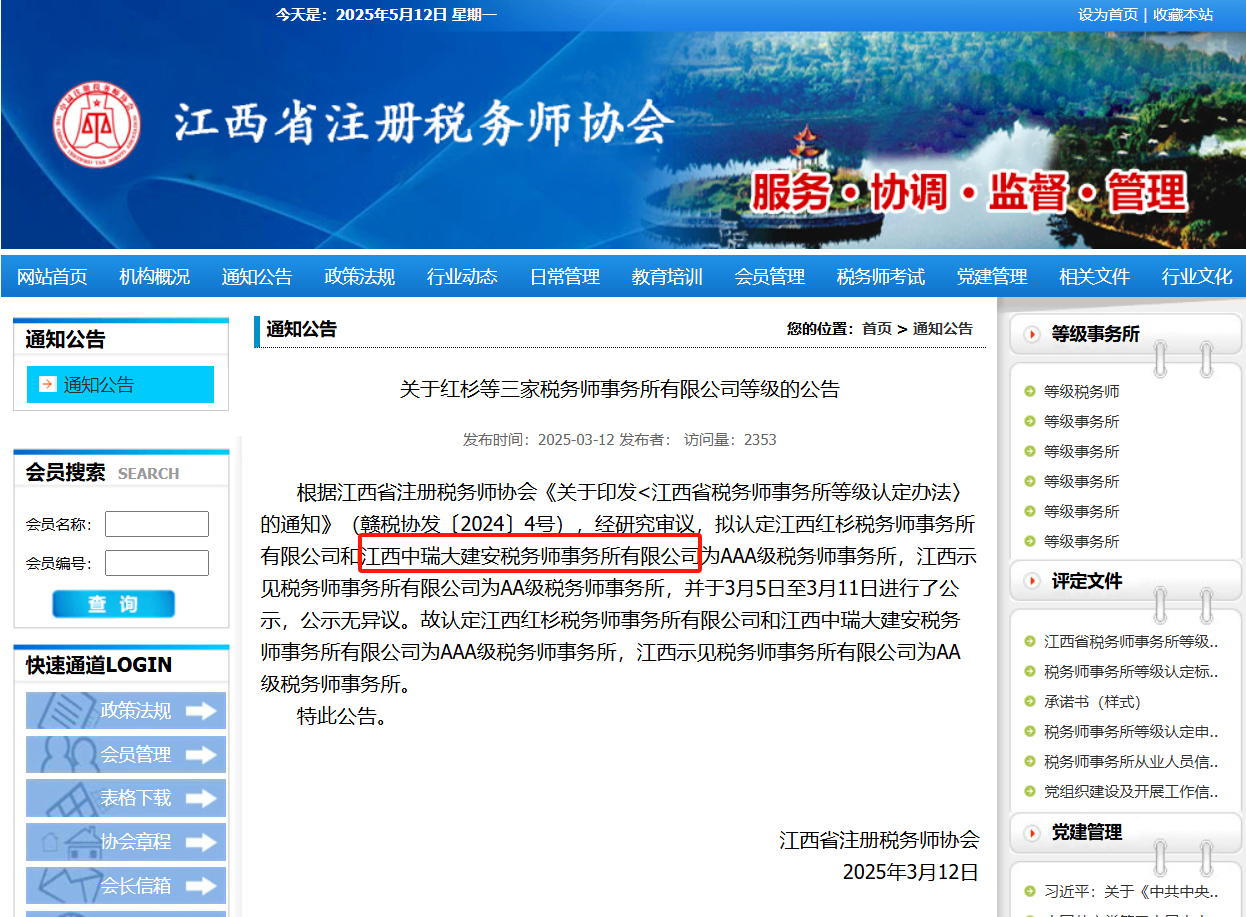Image resolution: width=1246 pixels, height=917 pixels.
Task: Focus the 会员编号 input field
Action: tap(157, 563)
